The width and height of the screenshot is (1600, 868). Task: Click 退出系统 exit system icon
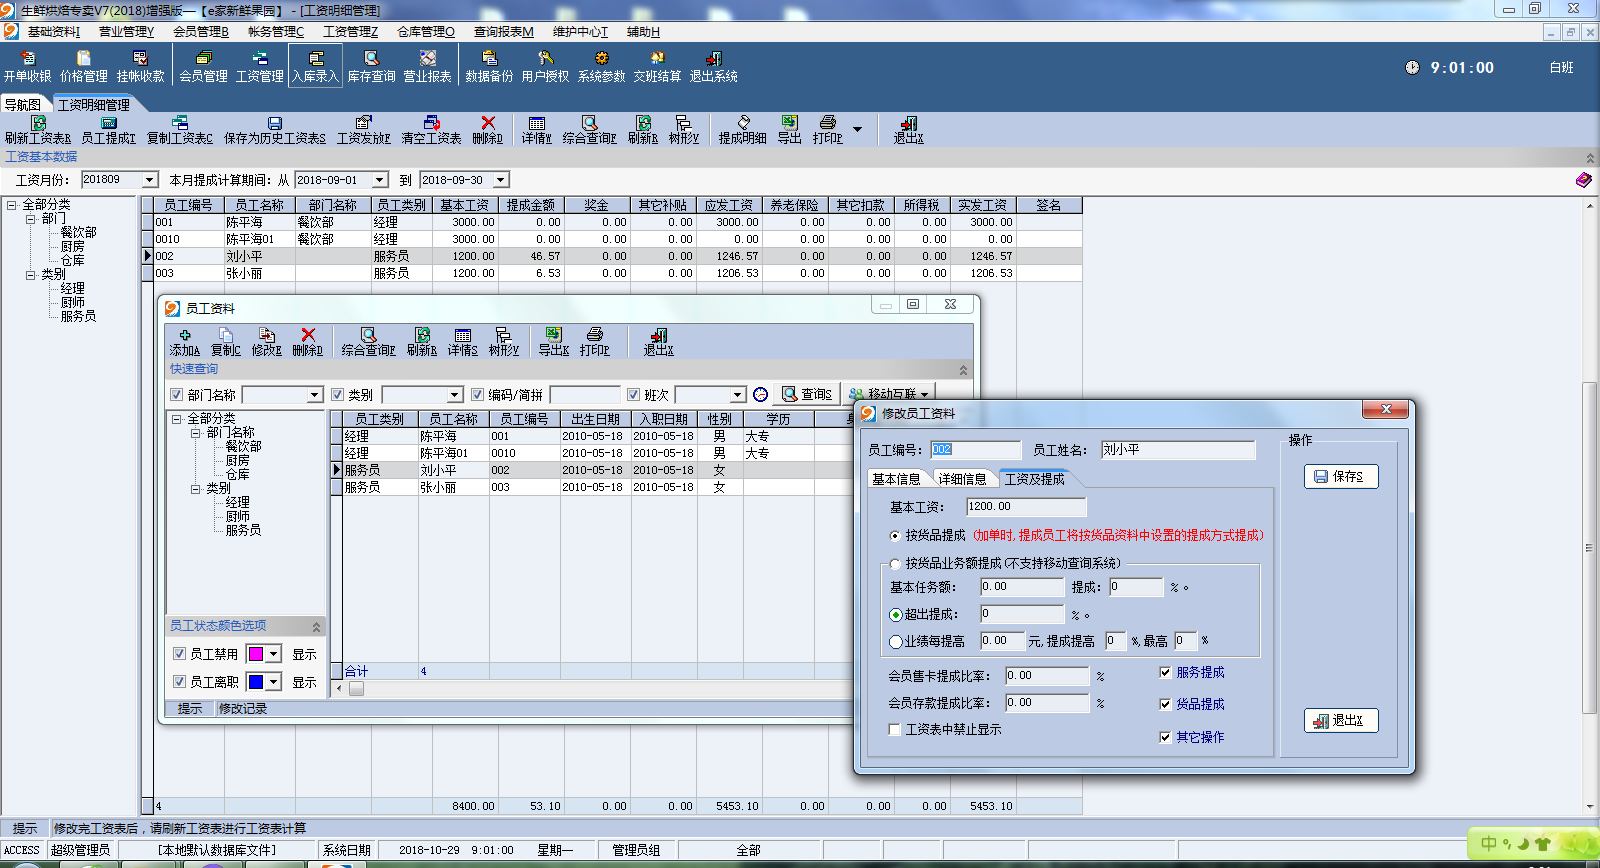tap(713, 67)
